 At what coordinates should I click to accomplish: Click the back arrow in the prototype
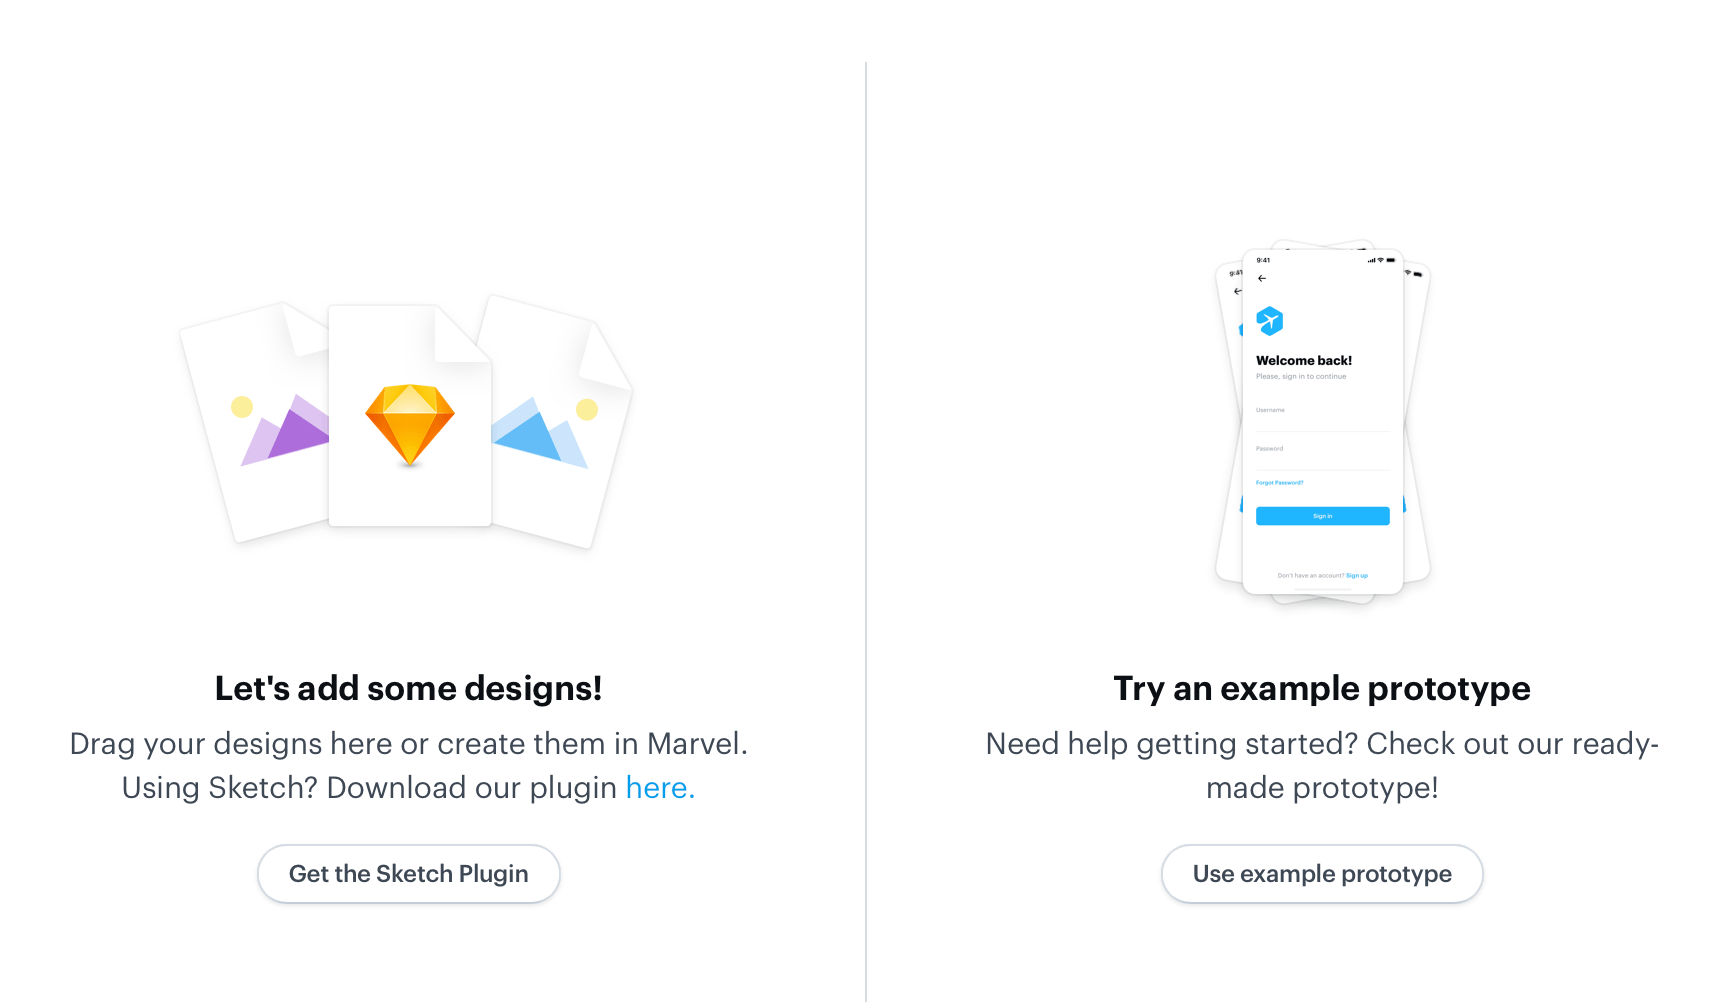pos(1261,278)
